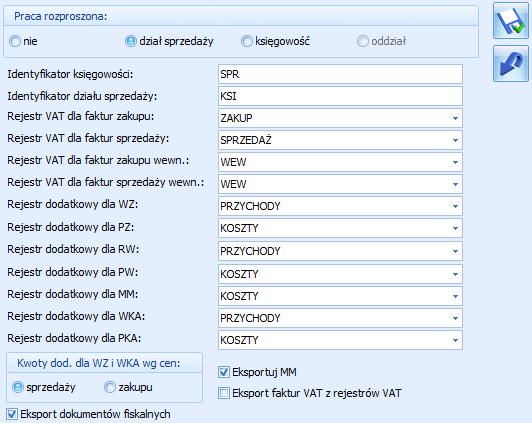Viewport: 532px width, 423px height.
Task: Click Identyfikator księgowości field with SPR
Action: (x=340, y=74)
